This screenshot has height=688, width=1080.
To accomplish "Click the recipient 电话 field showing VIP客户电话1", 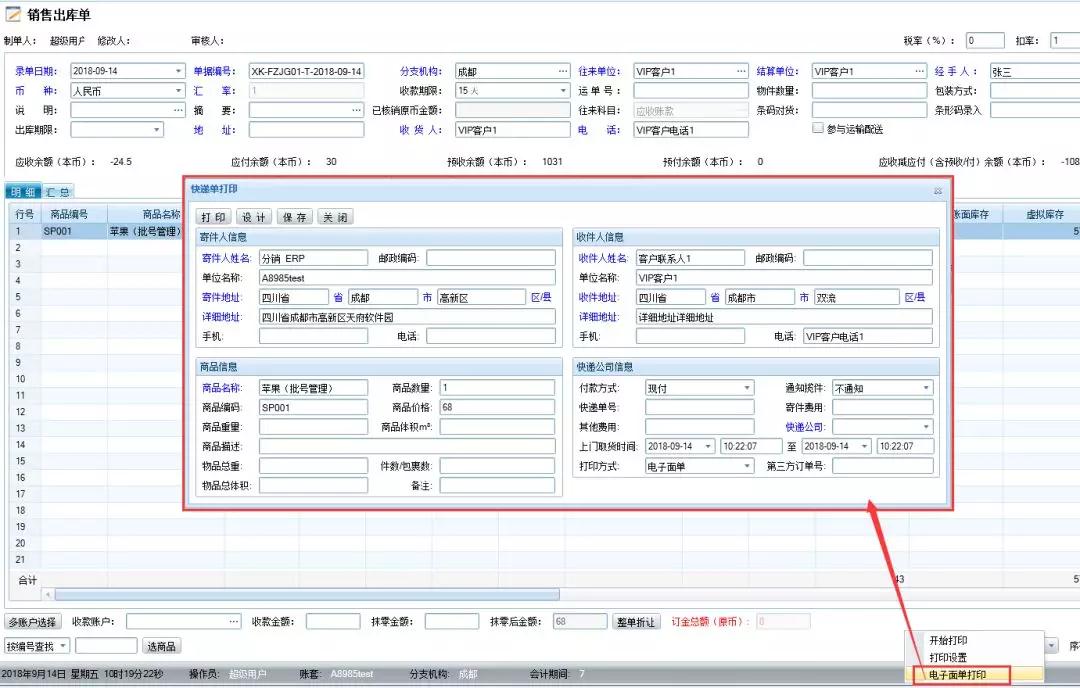I will coord(868,336).
